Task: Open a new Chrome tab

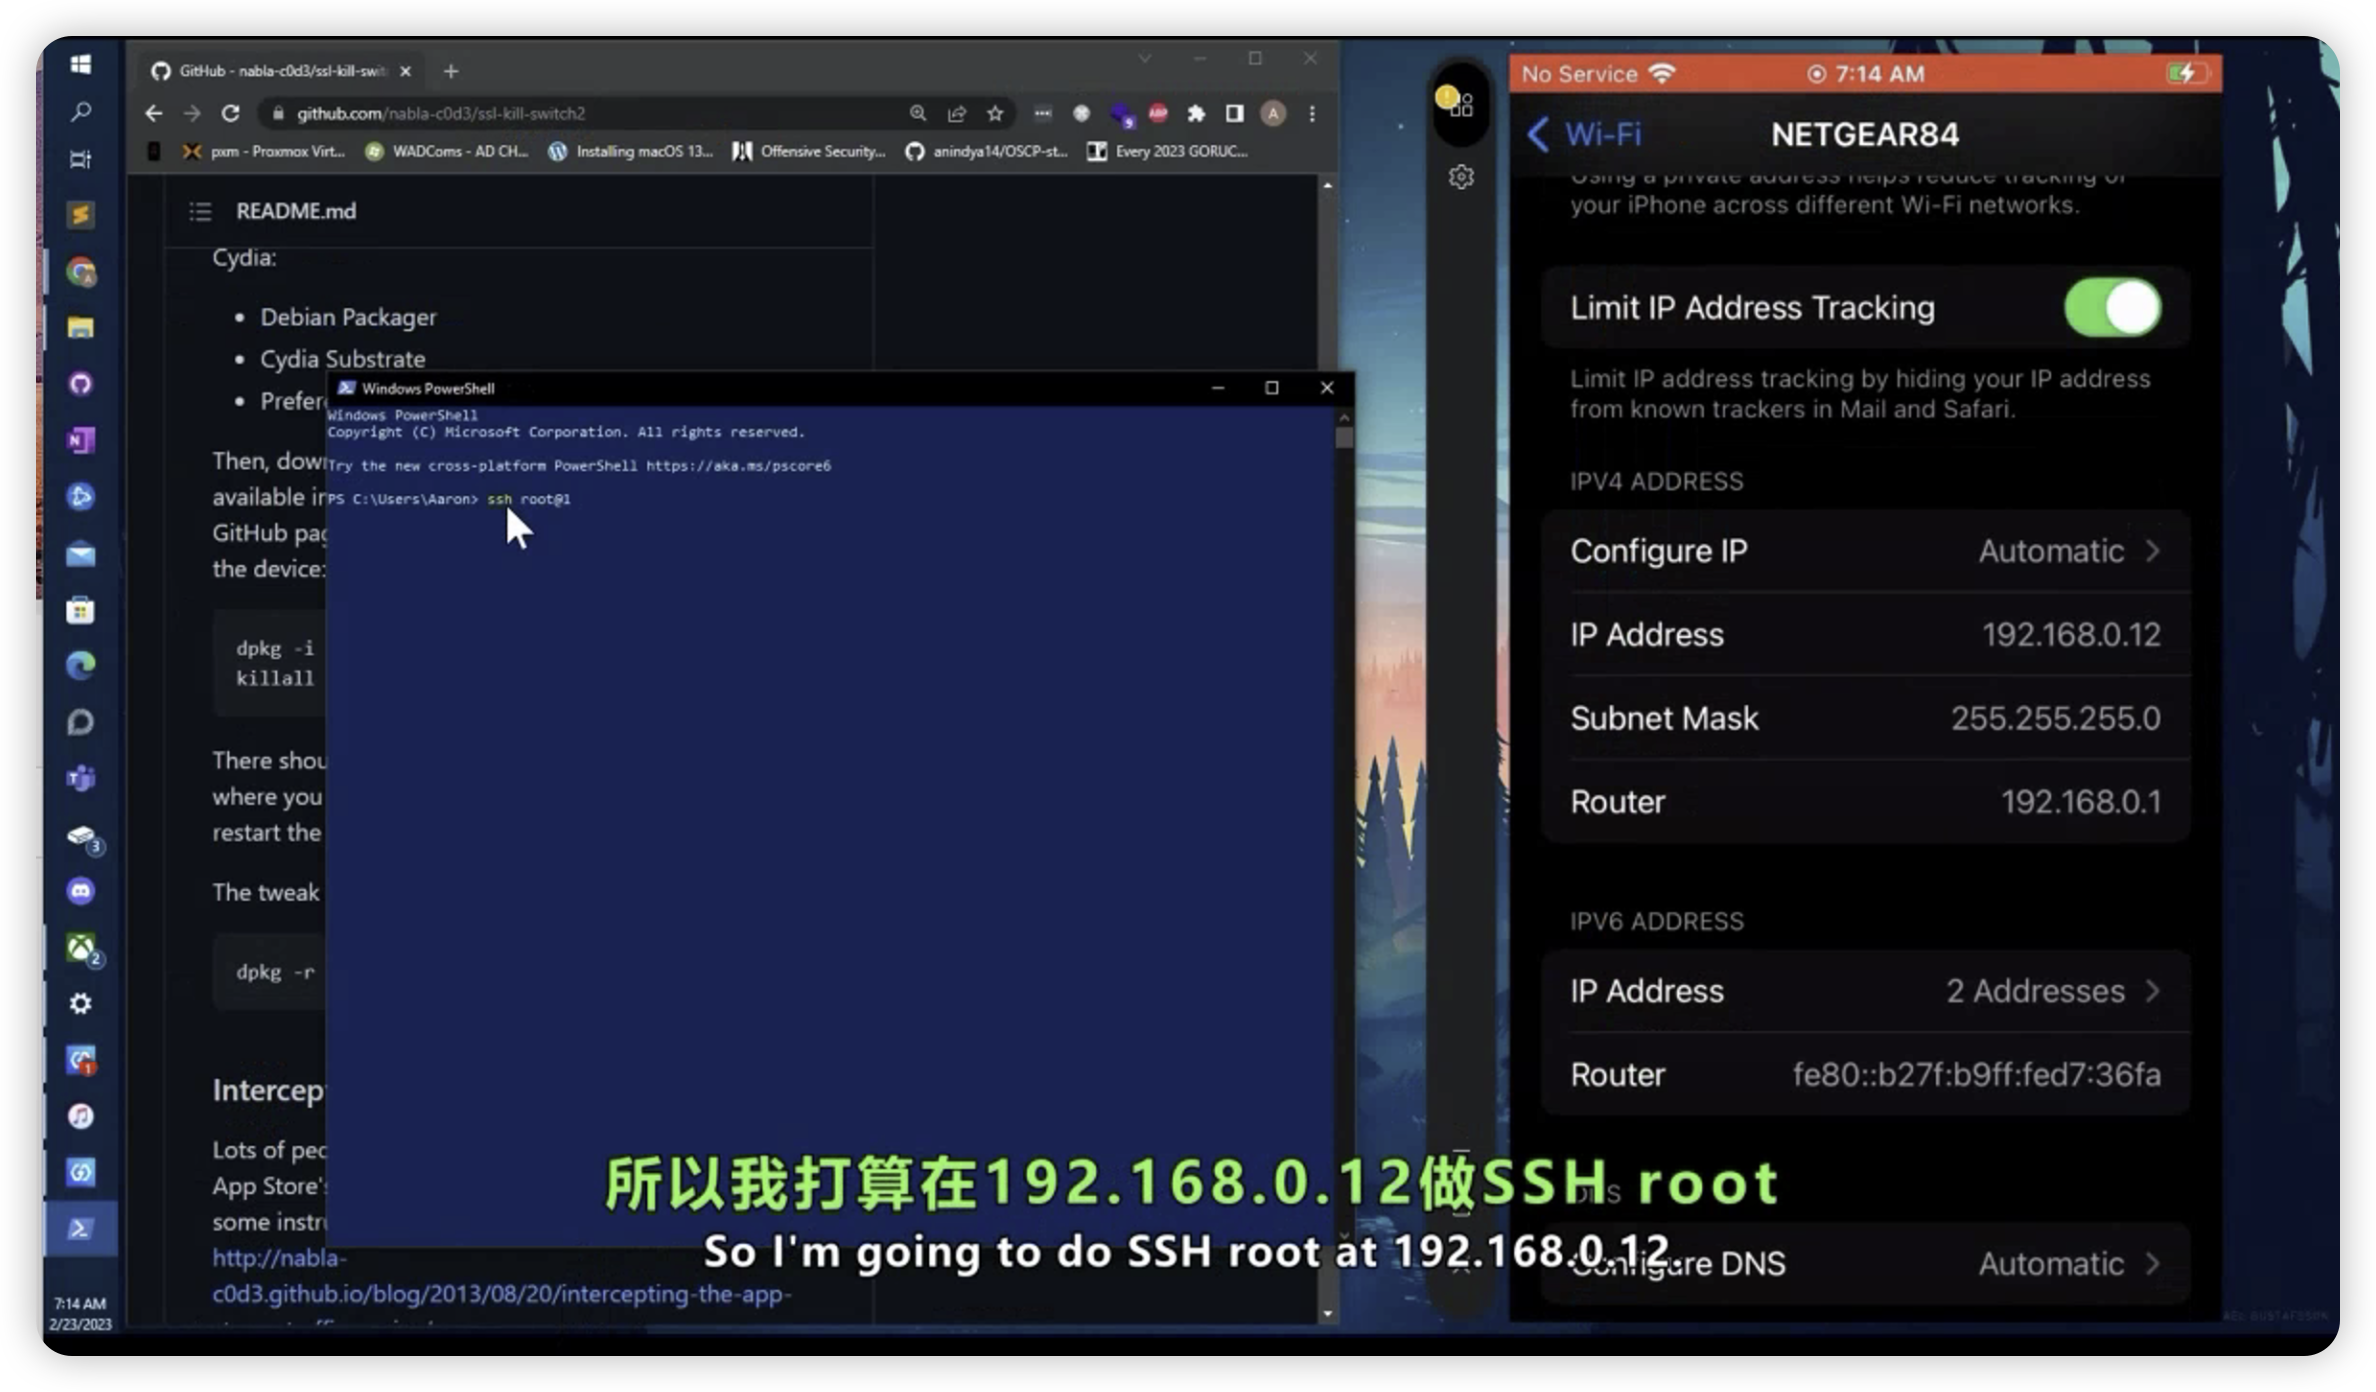Action: click(451, 71)
